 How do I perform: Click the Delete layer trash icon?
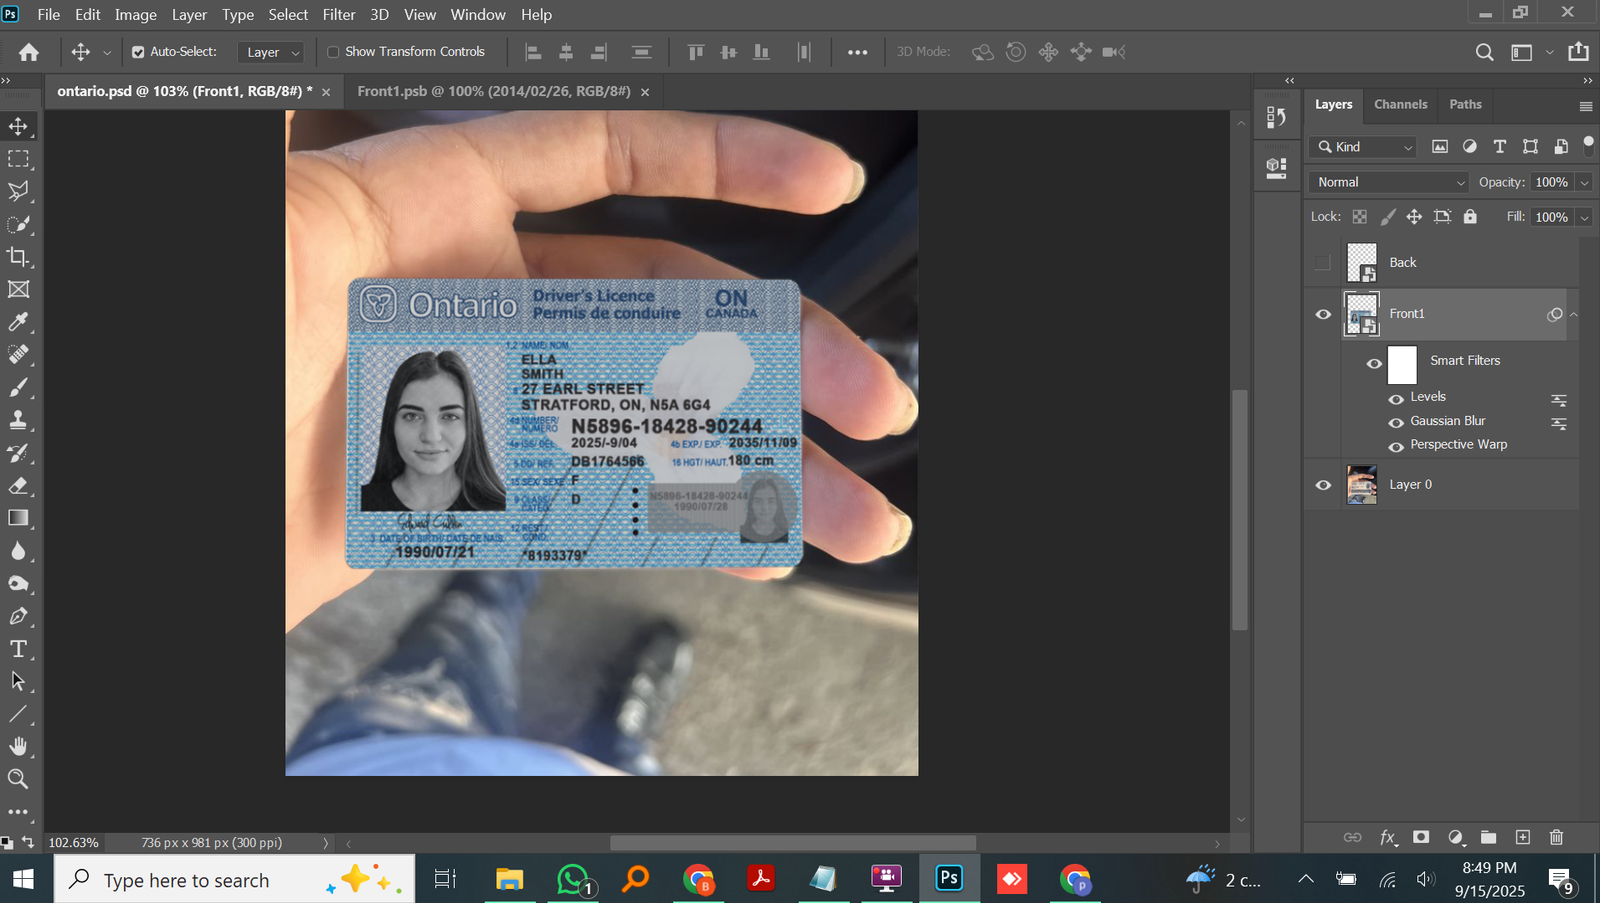click(1556, 837)
